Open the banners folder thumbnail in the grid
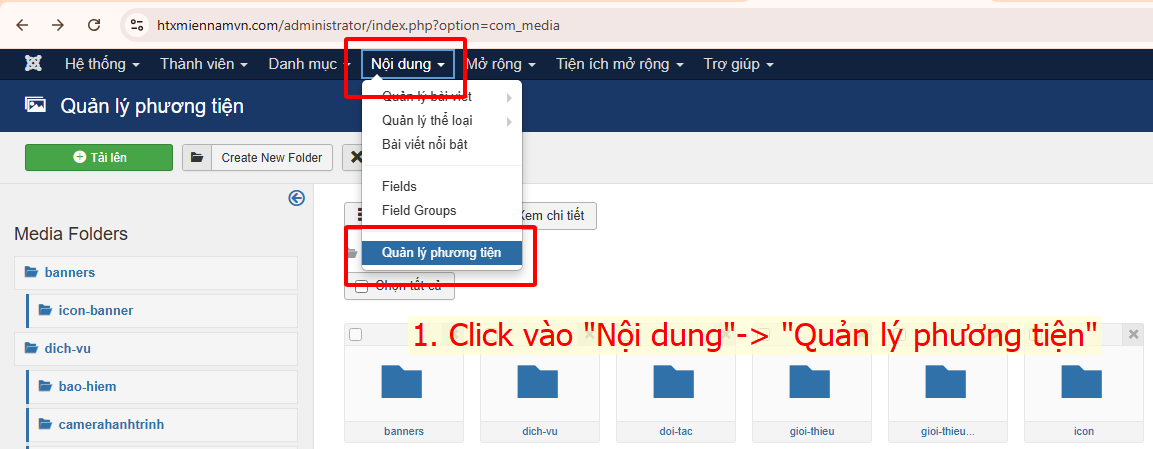This screenshot has width=1153, height=449. [x=403, y=382]
